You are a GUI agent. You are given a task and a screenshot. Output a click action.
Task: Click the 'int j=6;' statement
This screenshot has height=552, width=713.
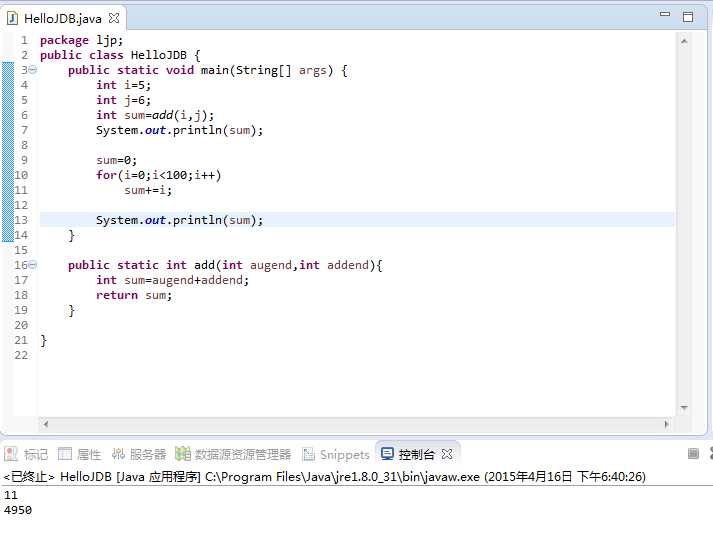click(x=123, y=100)
